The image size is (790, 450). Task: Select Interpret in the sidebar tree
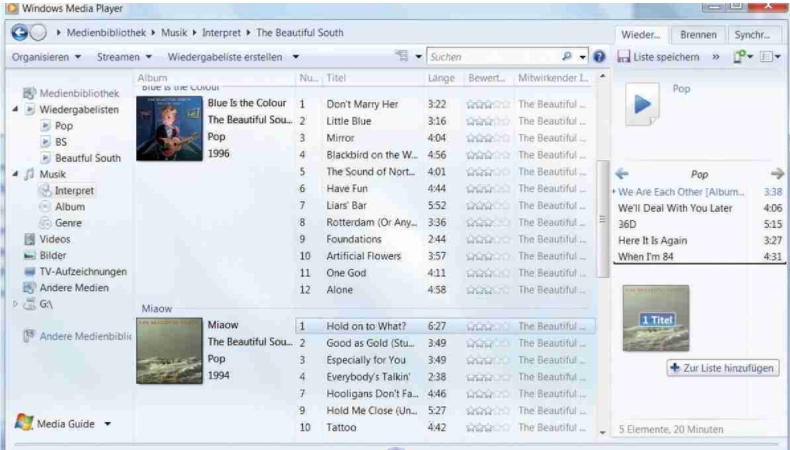point(74,190)
